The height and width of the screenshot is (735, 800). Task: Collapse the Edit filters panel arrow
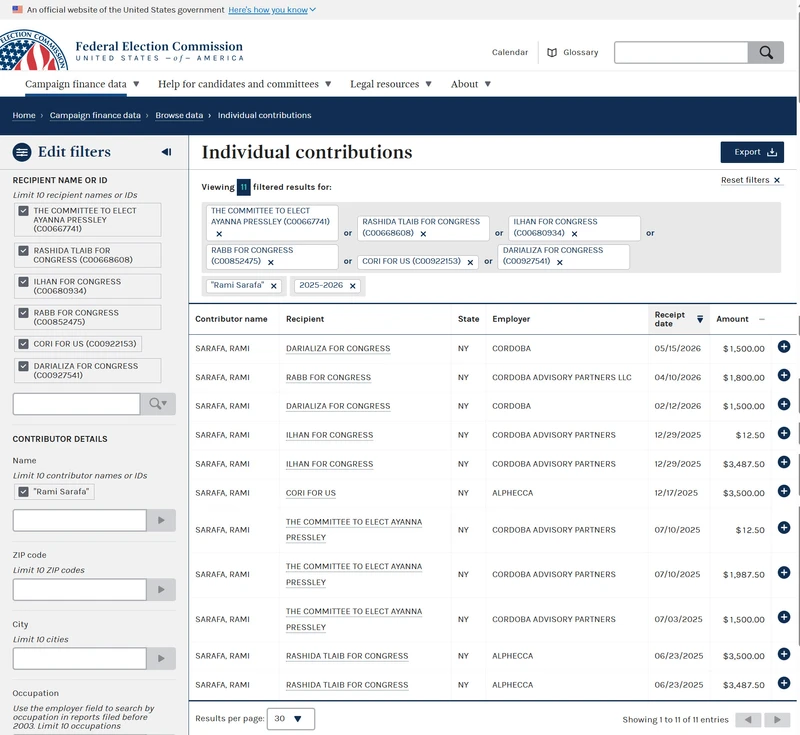pos(166,152)
